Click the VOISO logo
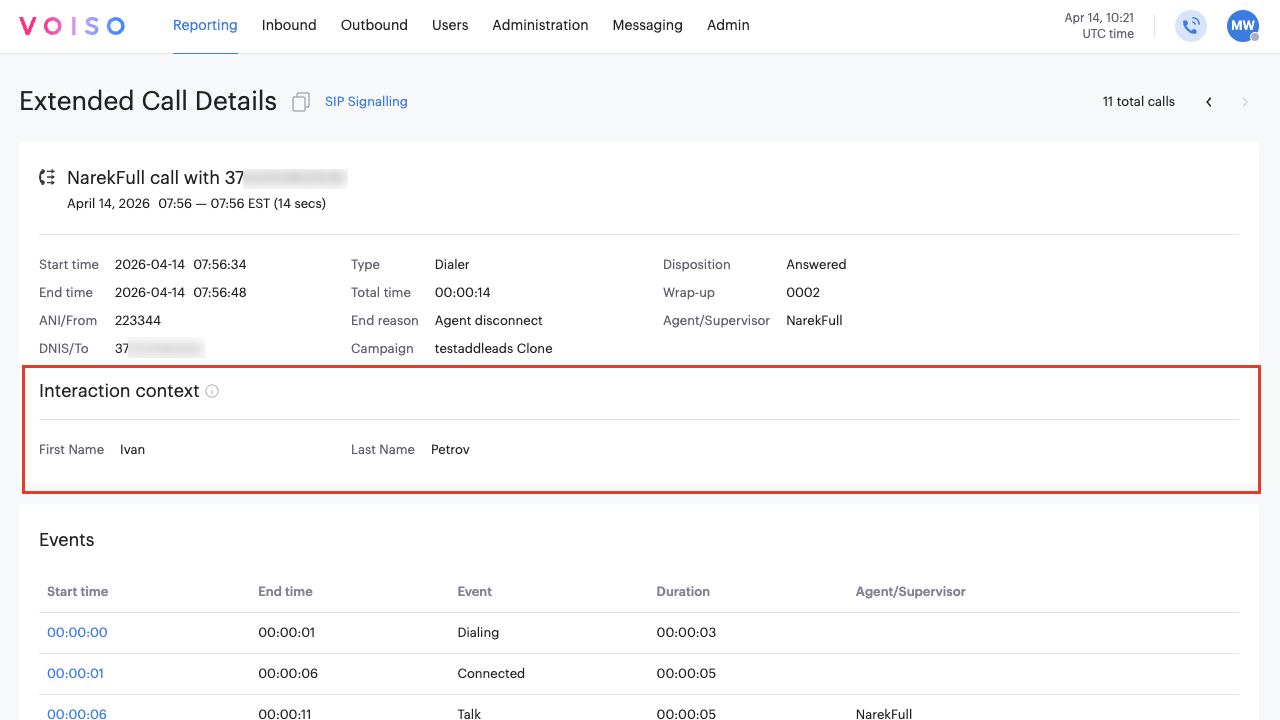The height and width of the screenshot is (720, 1280). (x=71, y=26)
